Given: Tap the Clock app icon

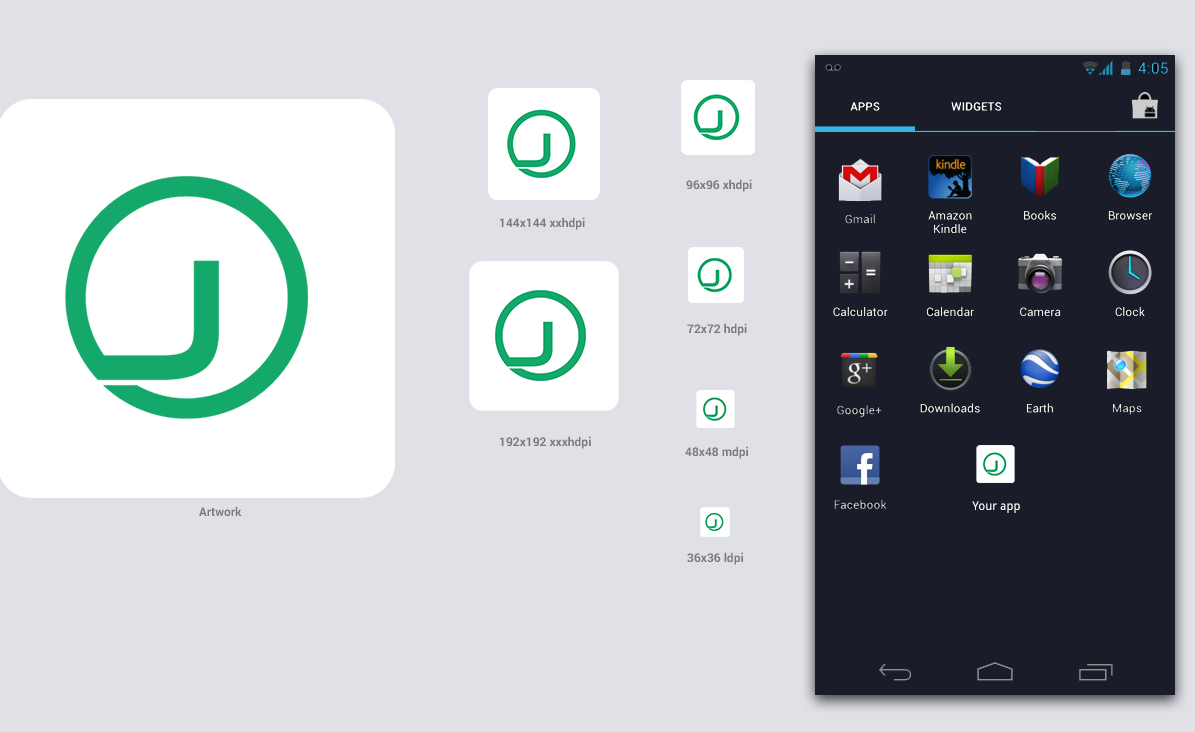Looking at the screenshot, I should click(x=1129, y=272).
